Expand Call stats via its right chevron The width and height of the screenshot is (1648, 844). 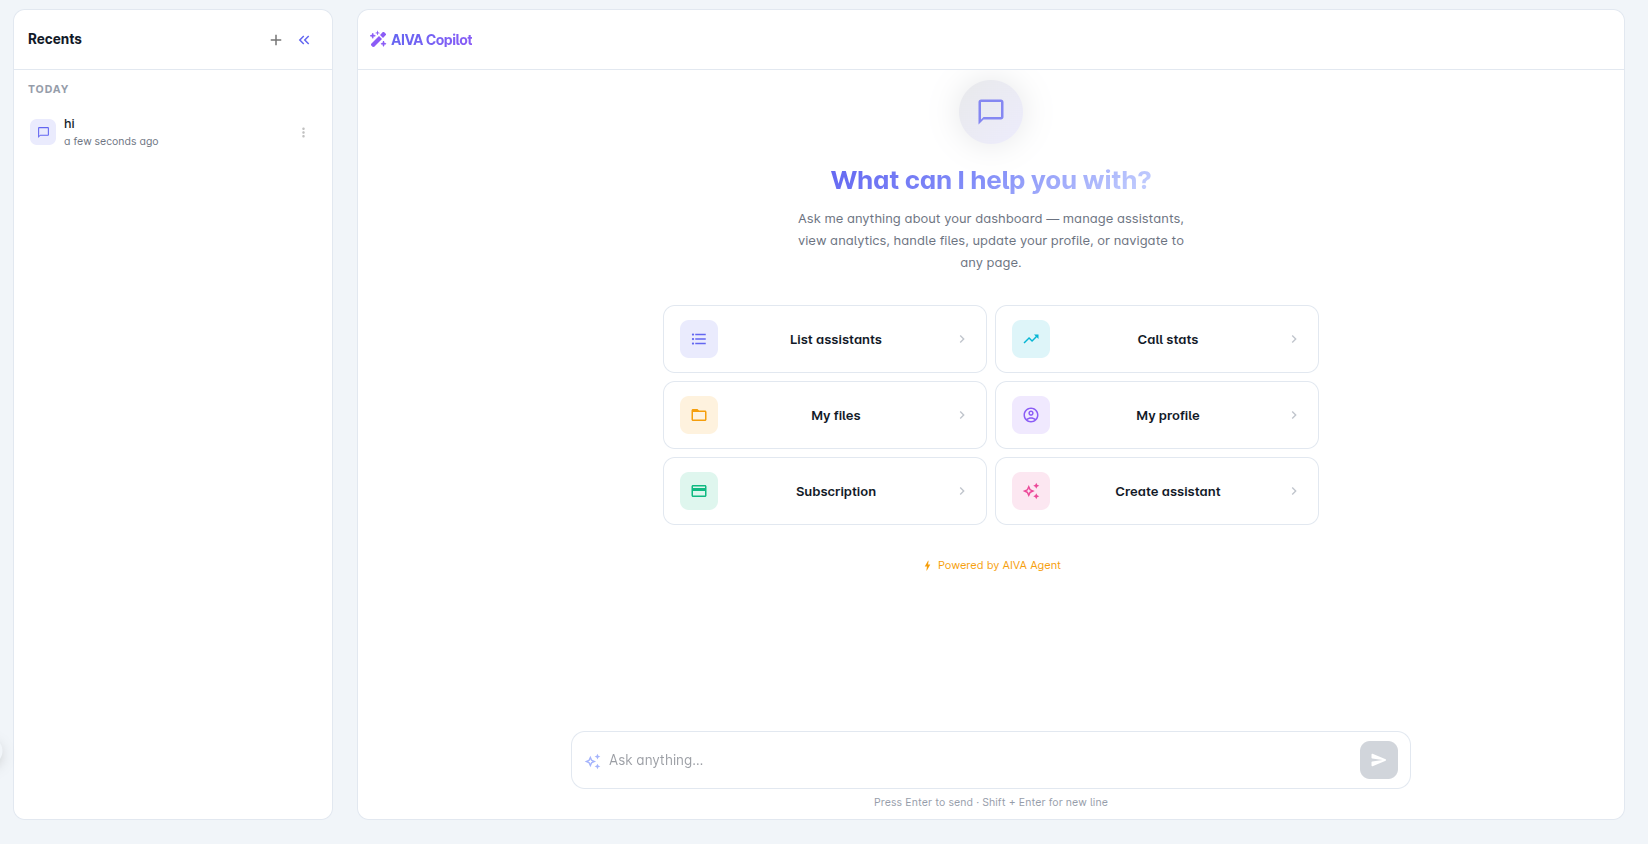(x=1294, y=339)
